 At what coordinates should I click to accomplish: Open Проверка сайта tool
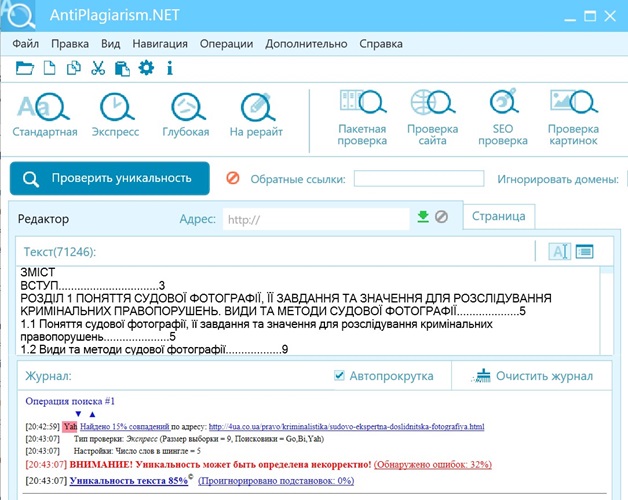433,117
